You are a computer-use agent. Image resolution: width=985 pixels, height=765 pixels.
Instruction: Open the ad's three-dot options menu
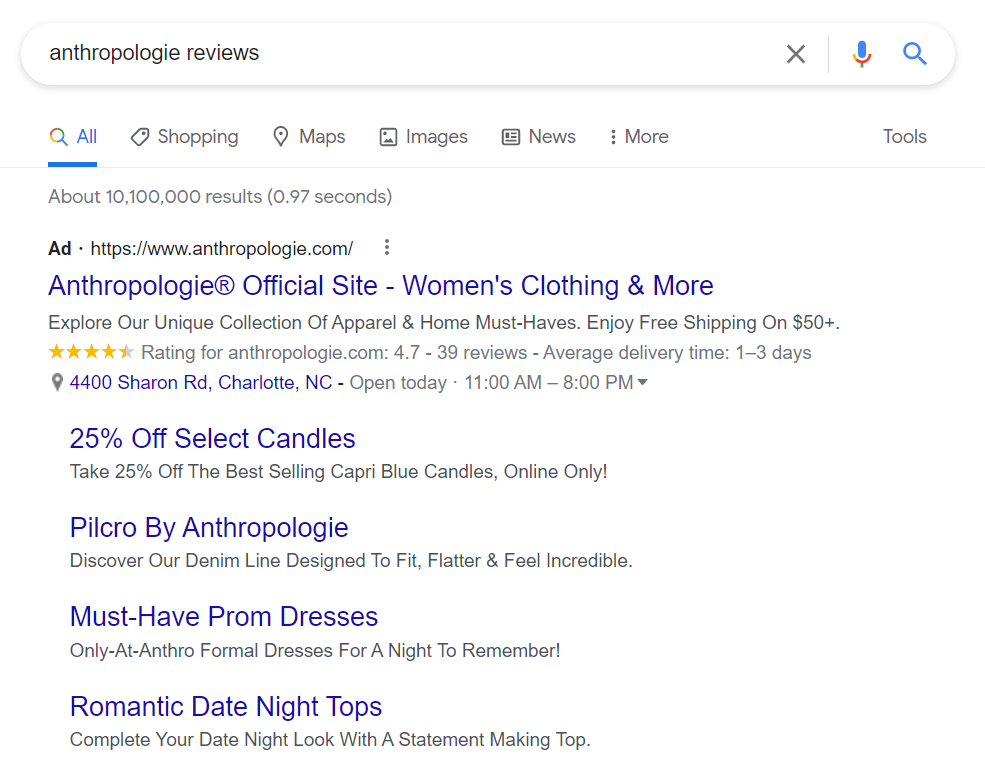(x=387, y=248)
